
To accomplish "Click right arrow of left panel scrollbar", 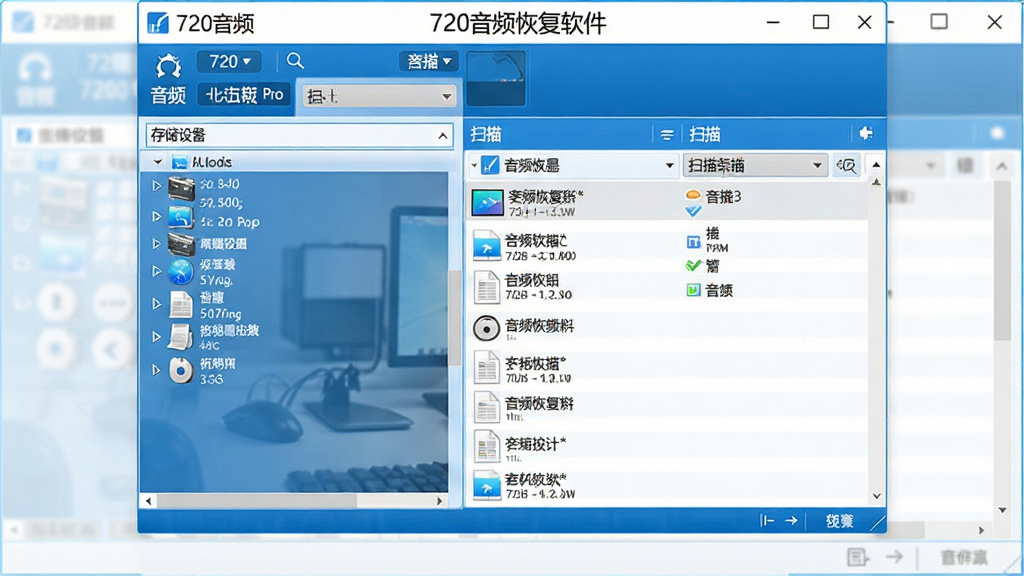I will 440,501.
